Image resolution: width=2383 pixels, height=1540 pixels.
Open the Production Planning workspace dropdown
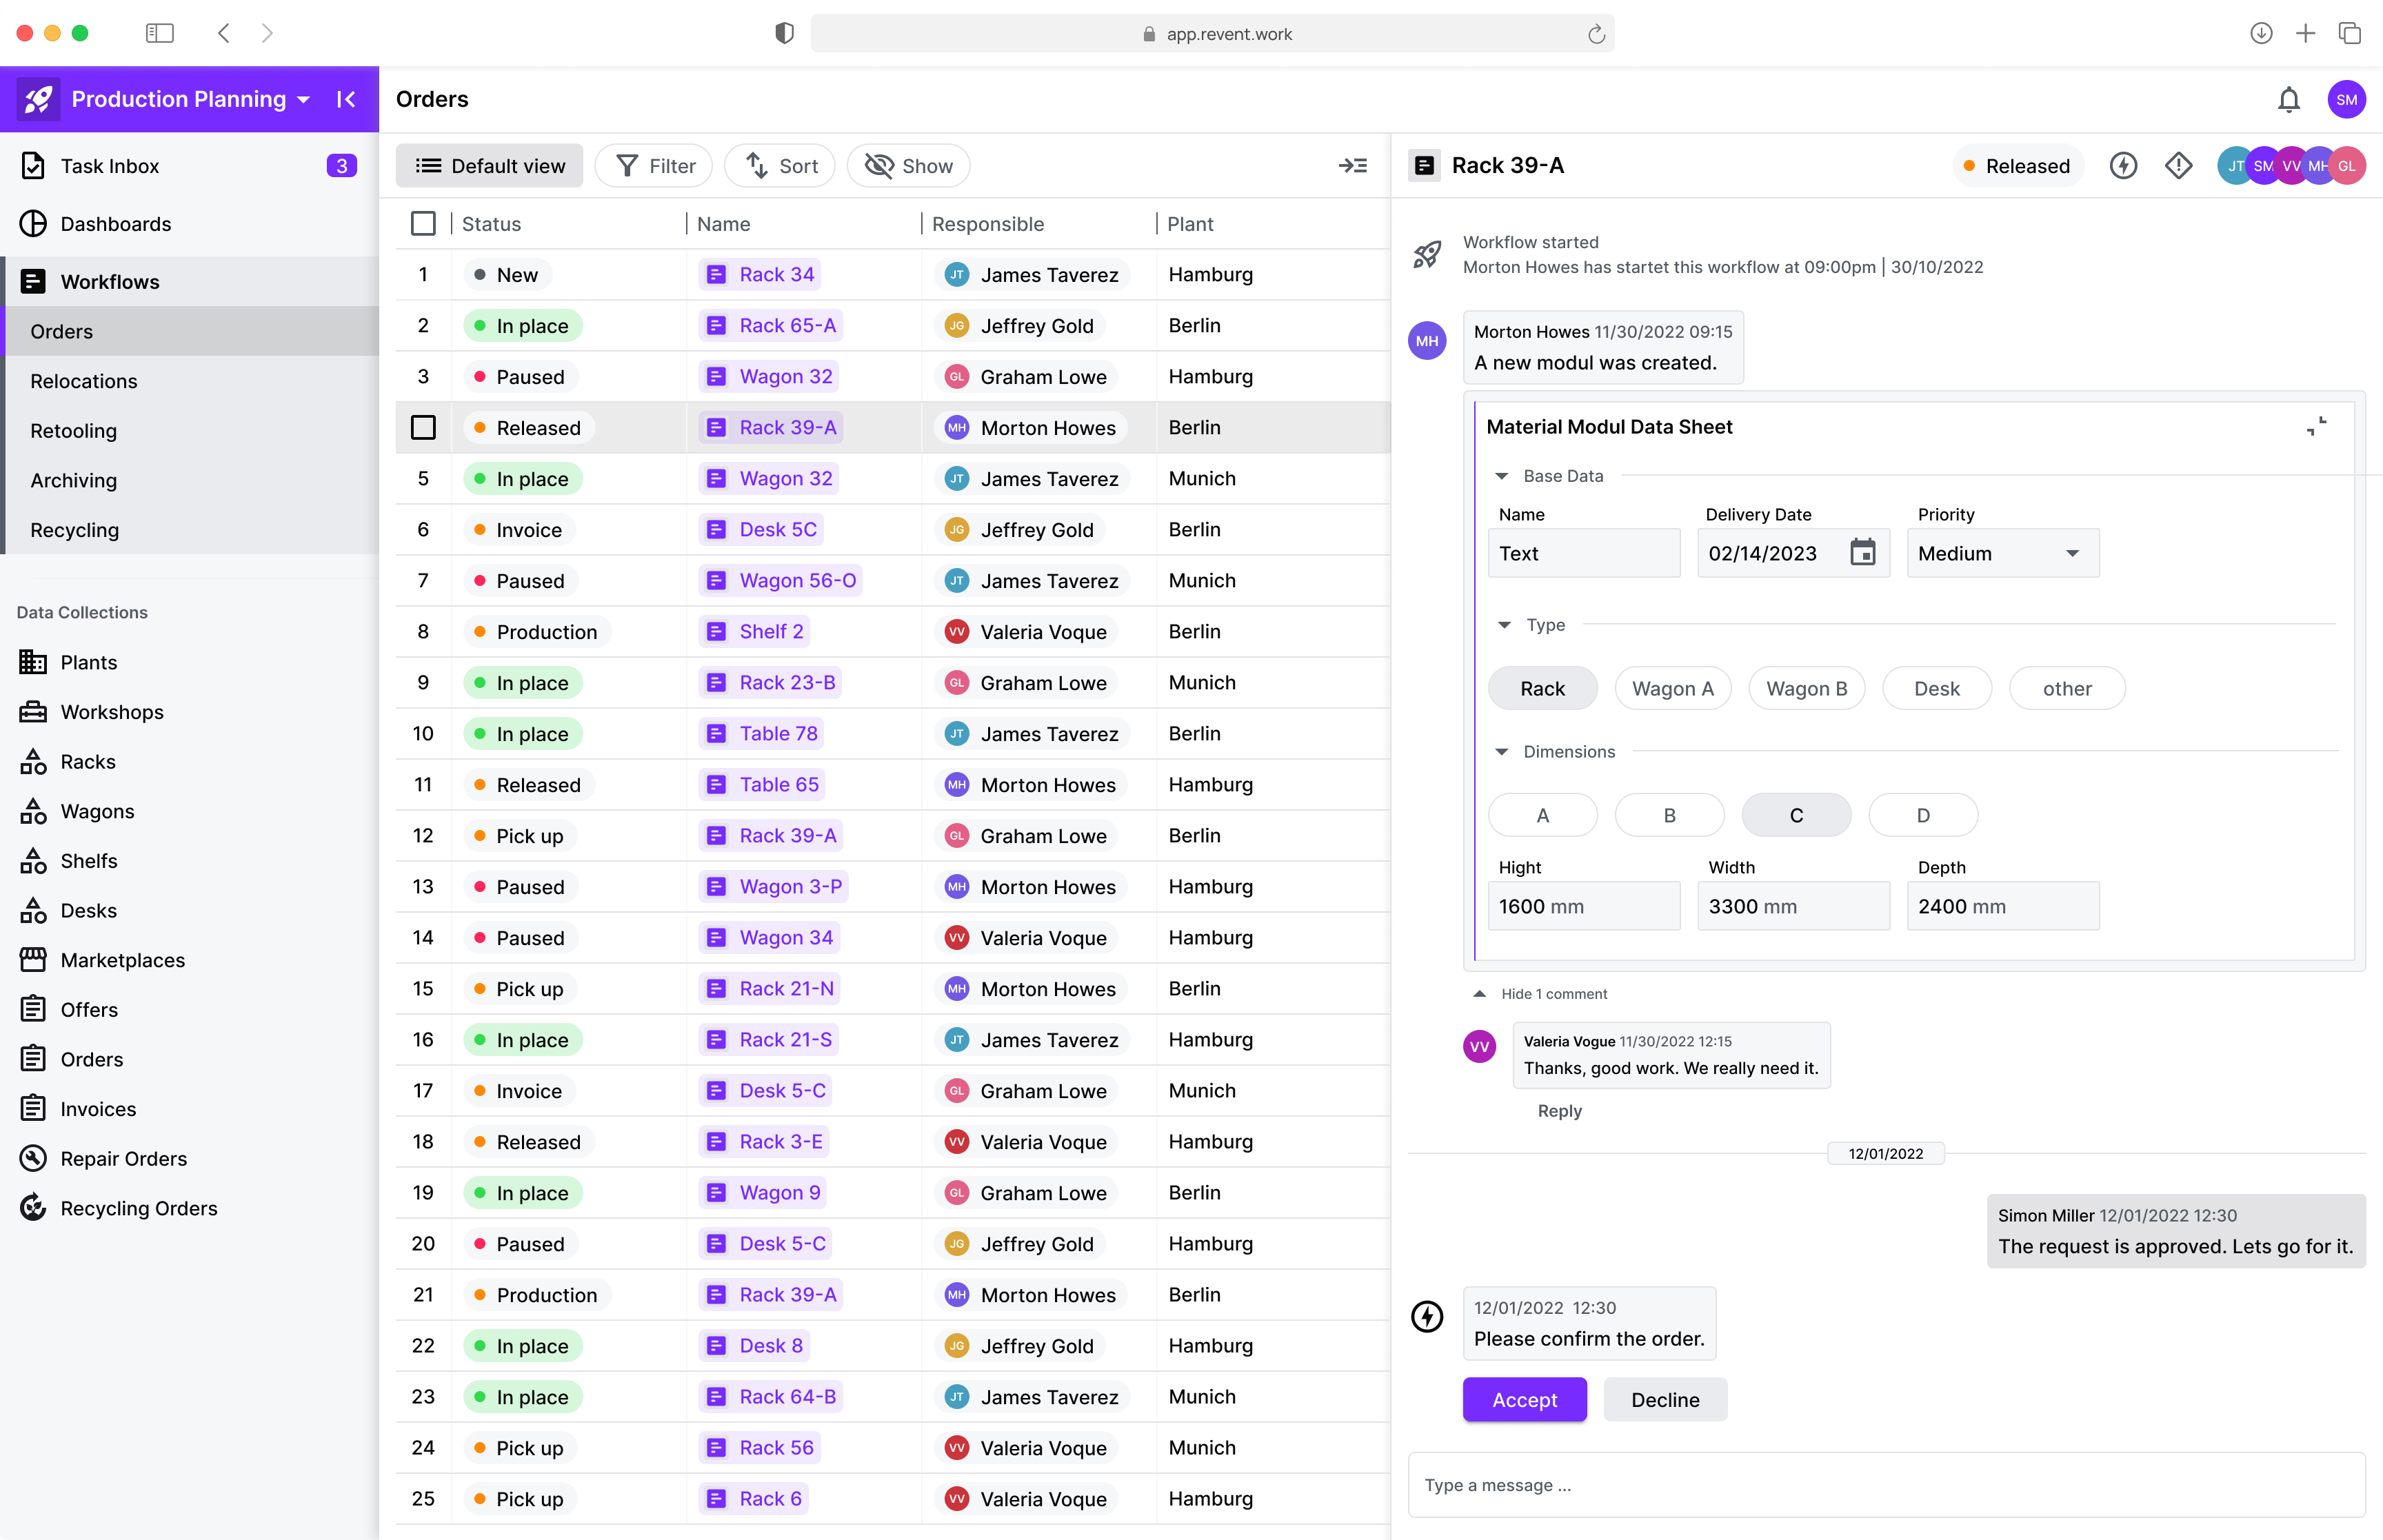pyautogui.click(x=303, y=99)
